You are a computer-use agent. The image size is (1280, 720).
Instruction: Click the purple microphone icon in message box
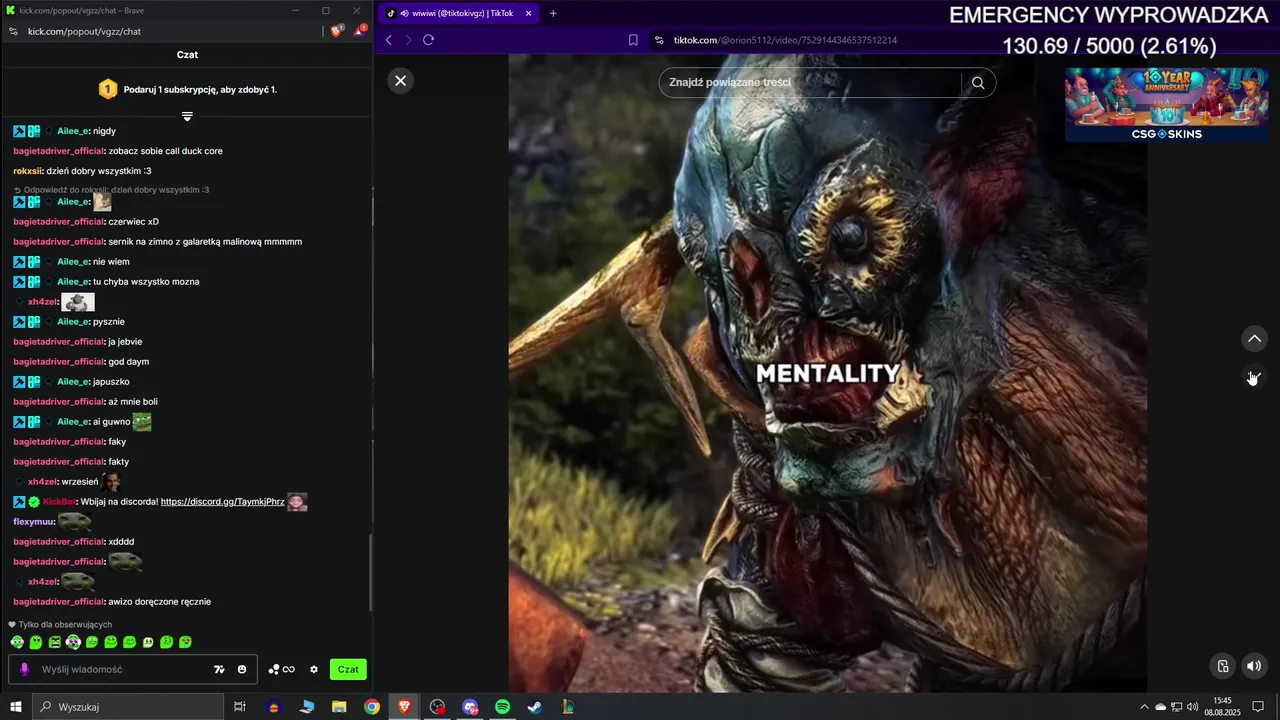click(x=25, y=669)
